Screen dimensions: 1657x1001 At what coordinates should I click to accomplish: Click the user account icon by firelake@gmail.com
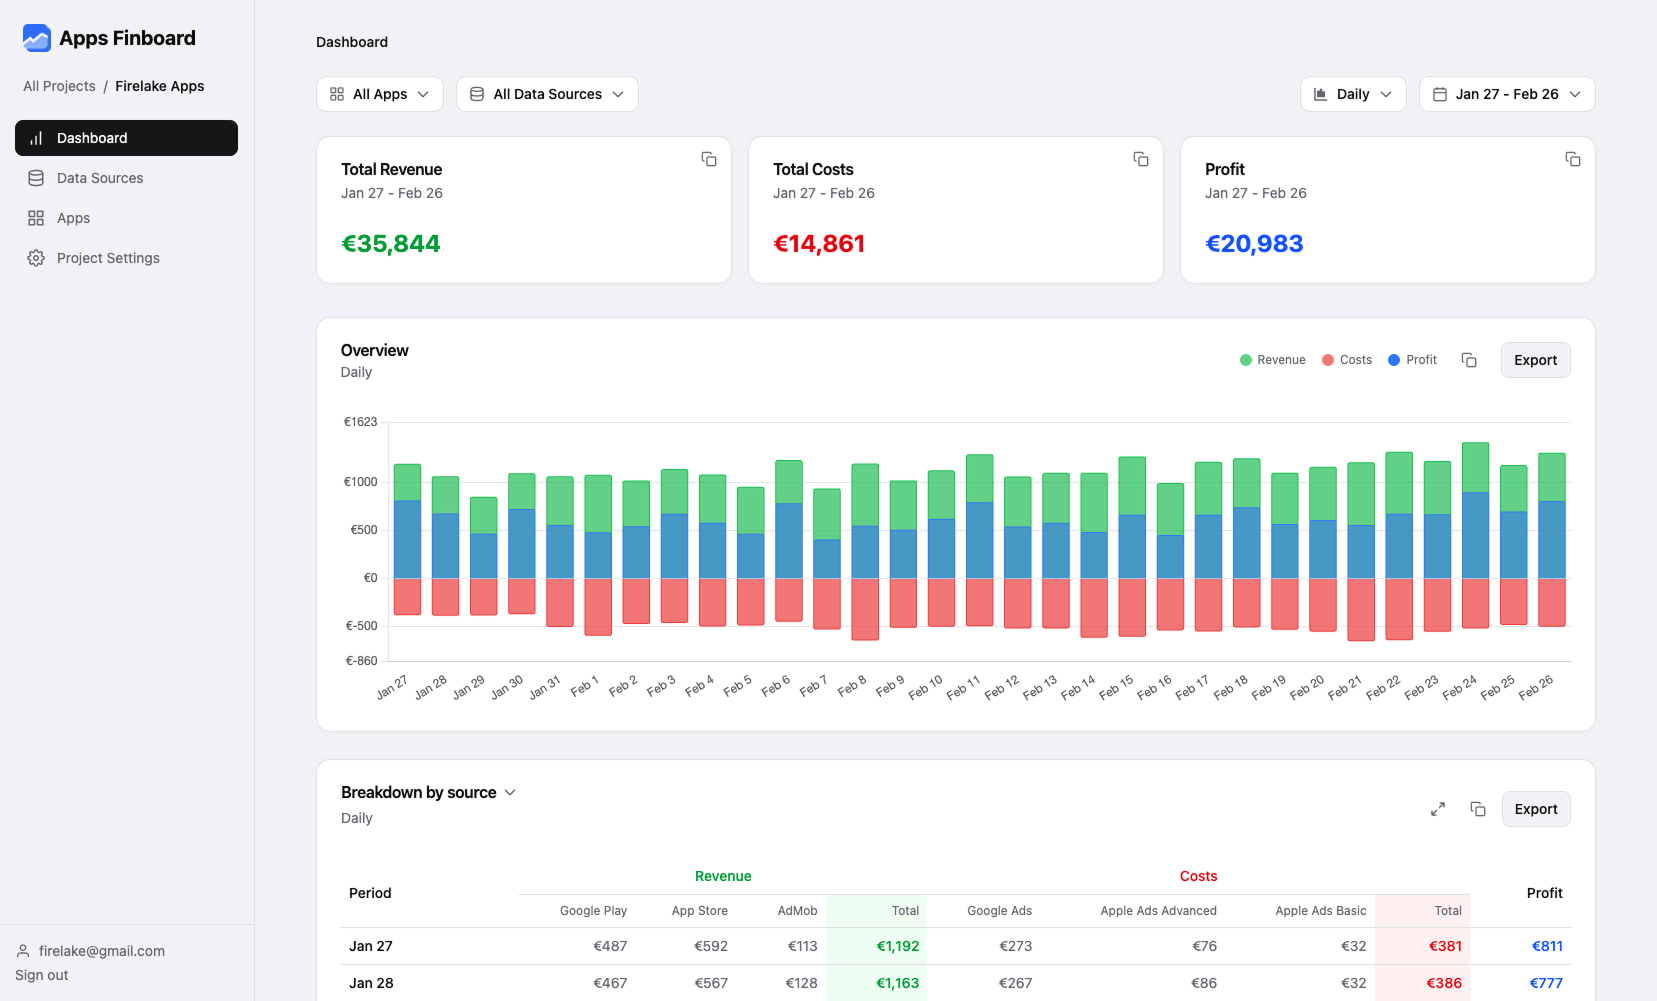click(x=23, y=950)
